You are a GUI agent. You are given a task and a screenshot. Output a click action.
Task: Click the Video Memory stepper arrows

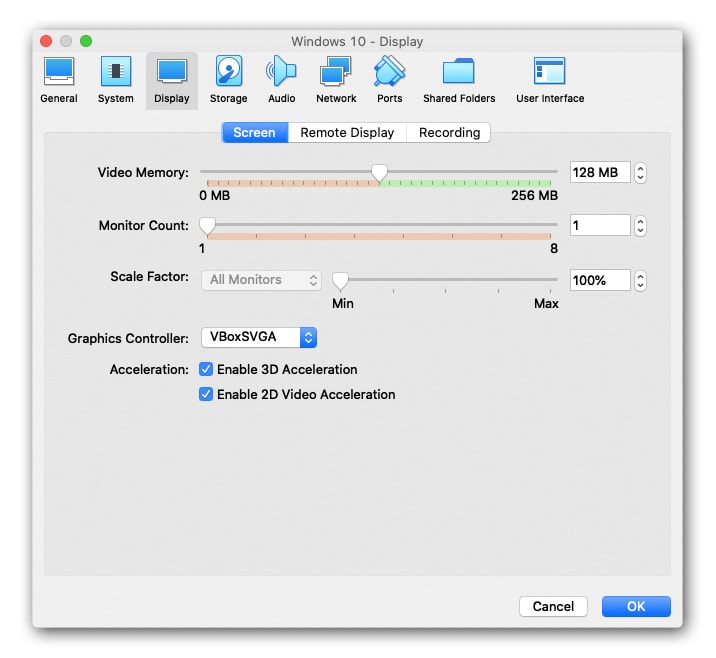640,173
